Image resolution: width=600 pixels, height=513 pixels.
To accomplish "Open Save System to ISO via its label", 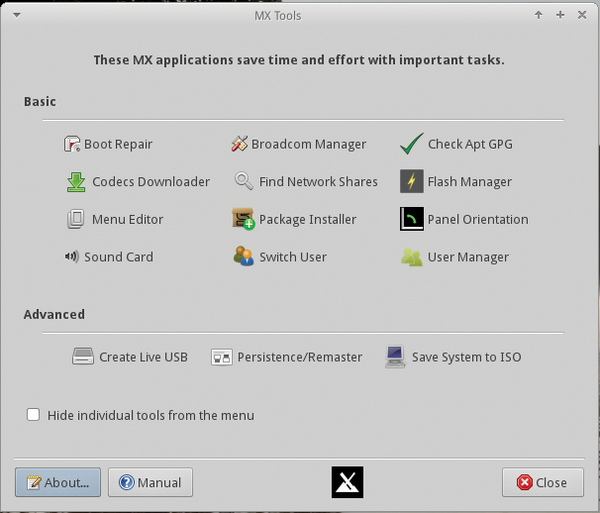I will point(466,357).
